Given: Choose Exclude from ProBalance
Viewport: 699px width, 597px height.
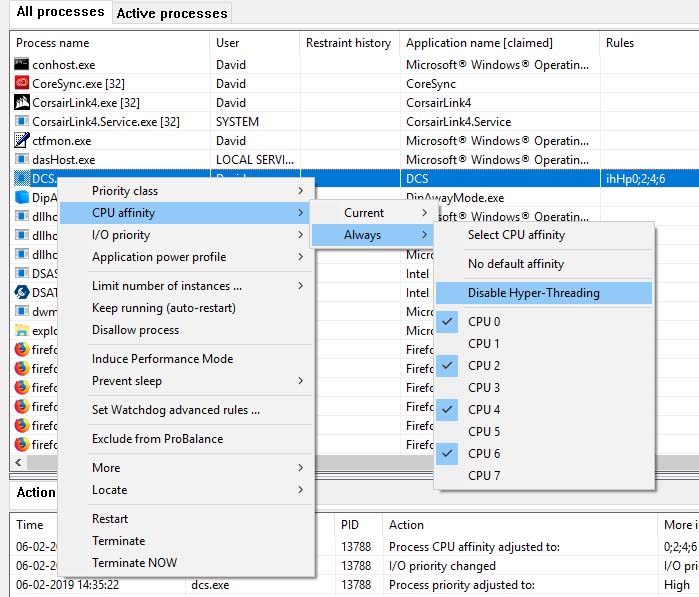Looking at the screenshot, I should point(186,439).
